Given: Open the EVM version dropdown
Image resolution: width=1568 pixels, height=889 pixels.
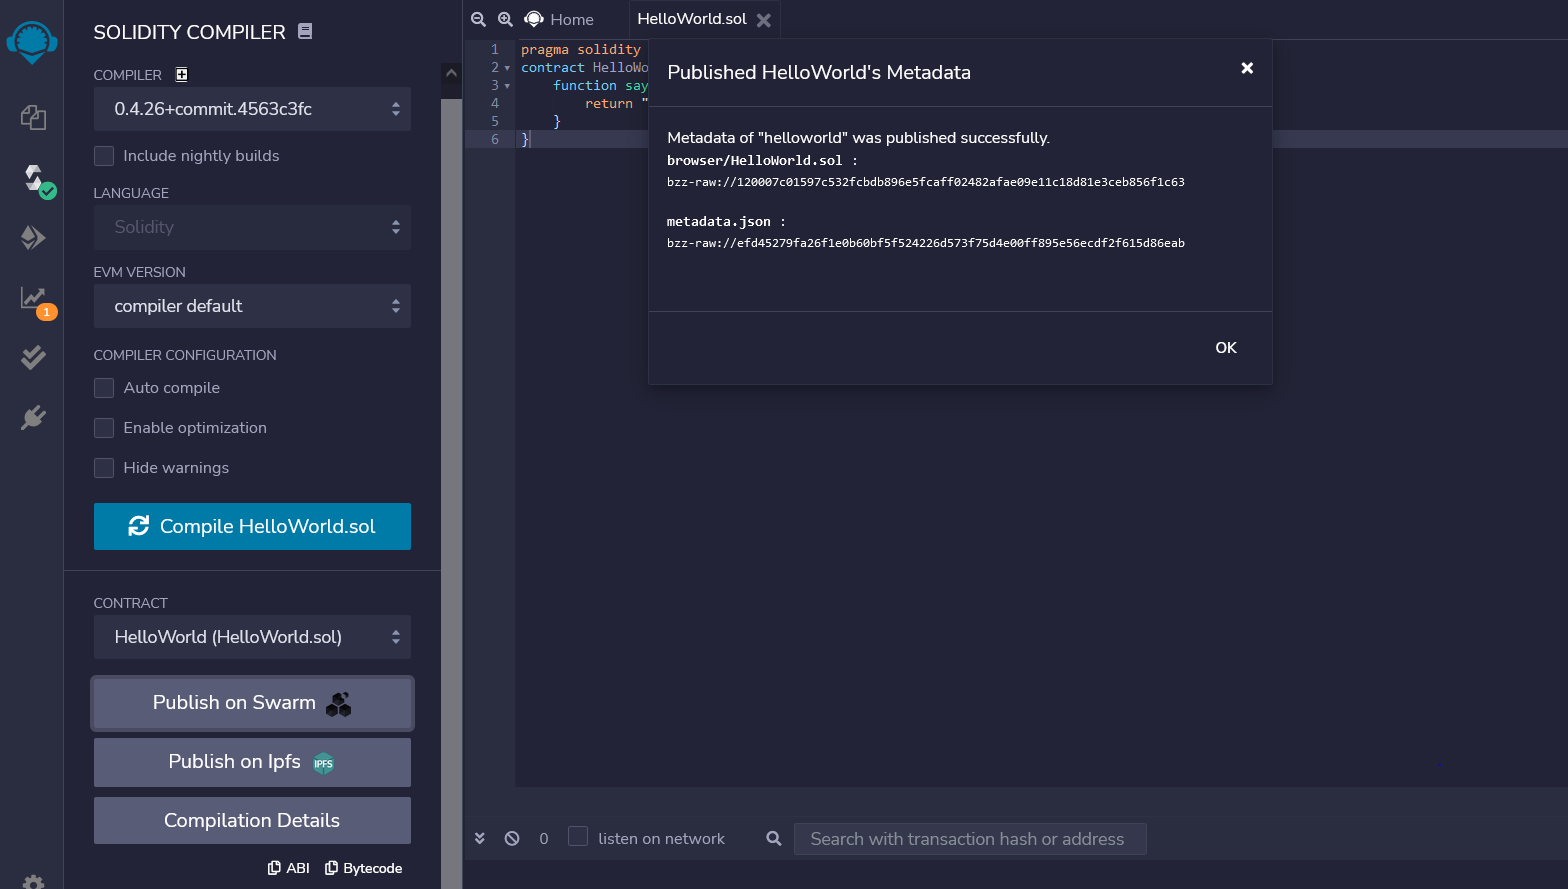Looking at the screenshot, I should [252, 306].
